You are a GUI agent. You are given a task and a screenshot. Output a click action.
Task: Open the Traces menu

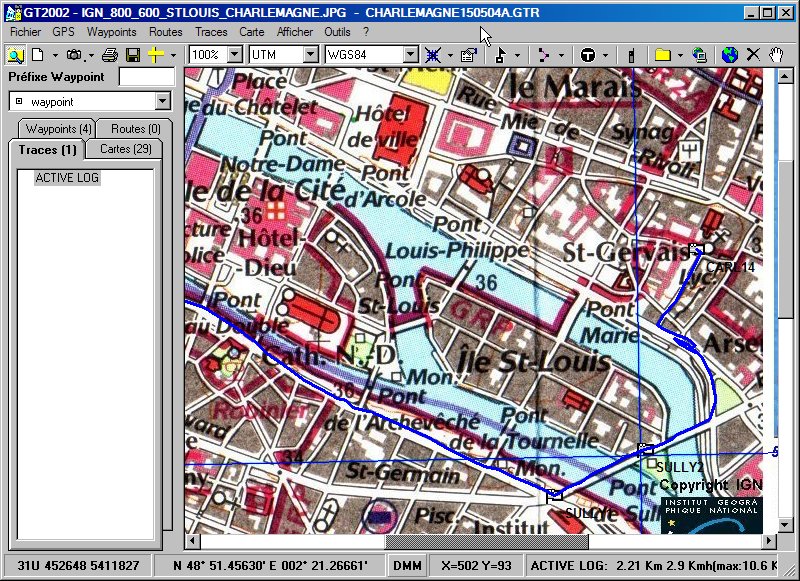(x=211, y=32)
